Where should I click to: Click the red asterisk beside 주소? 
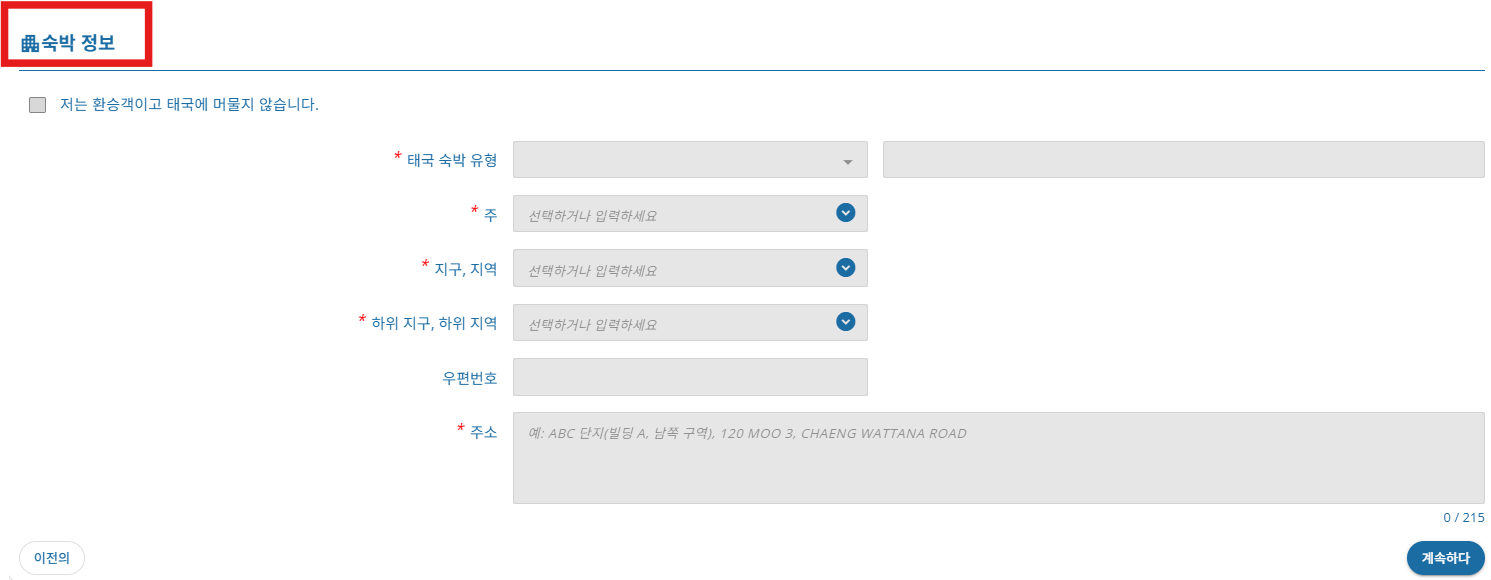click(x=460, y=432)
